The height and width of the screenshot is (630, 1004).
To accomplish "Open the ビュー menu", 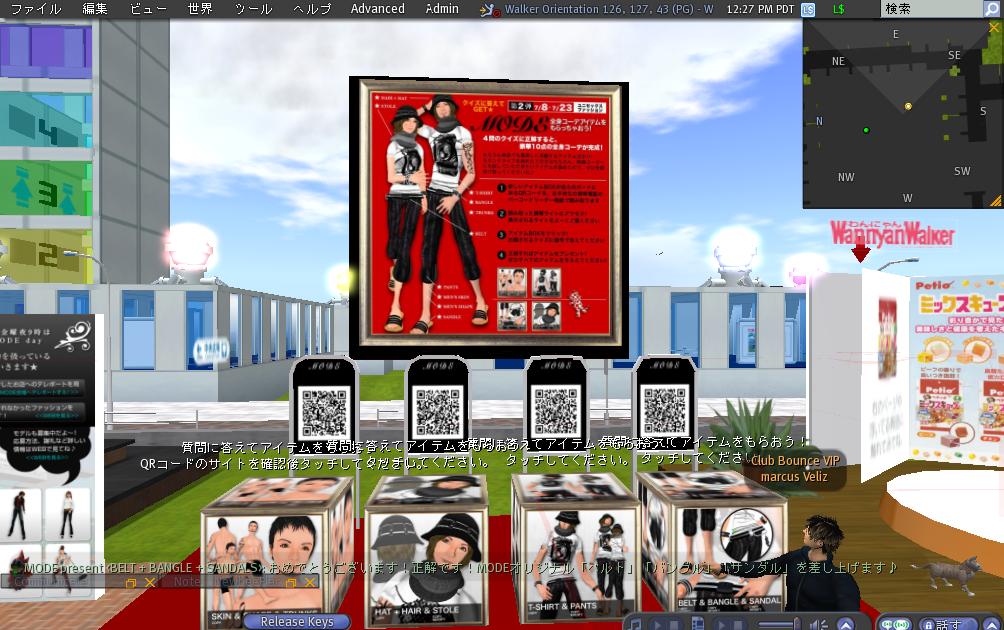I will (x=148, y=9).
